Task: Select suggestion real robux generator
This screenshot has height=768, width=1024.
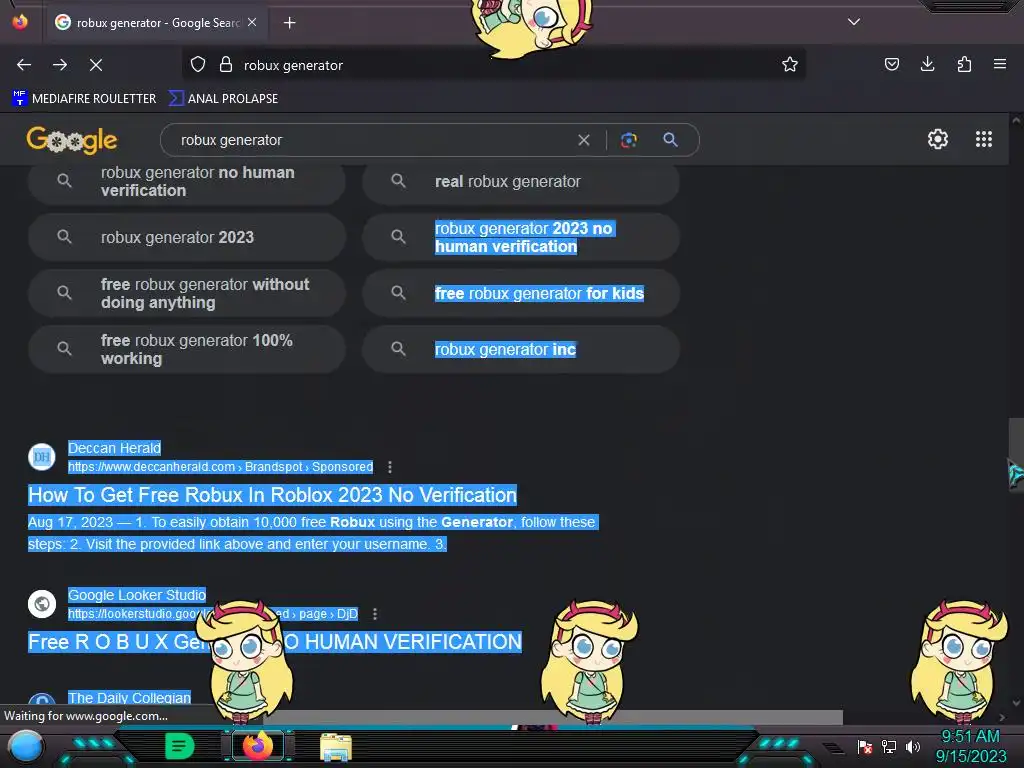Action: click(x=521, y=182)
